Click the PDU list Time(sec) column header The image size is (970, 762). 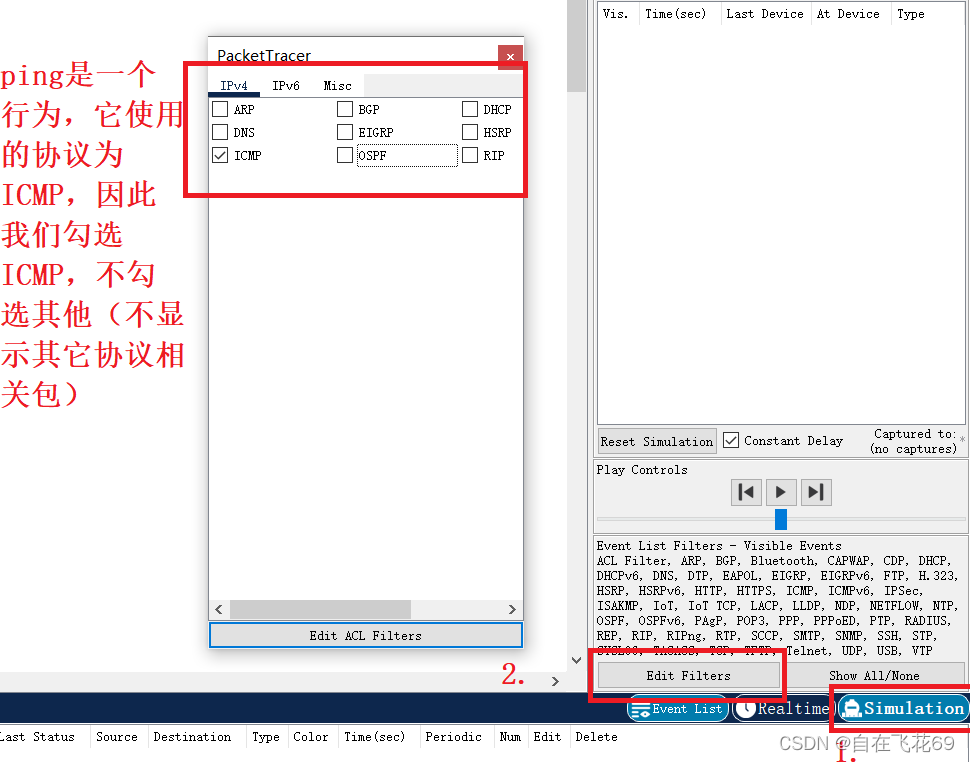coord(379,737)
